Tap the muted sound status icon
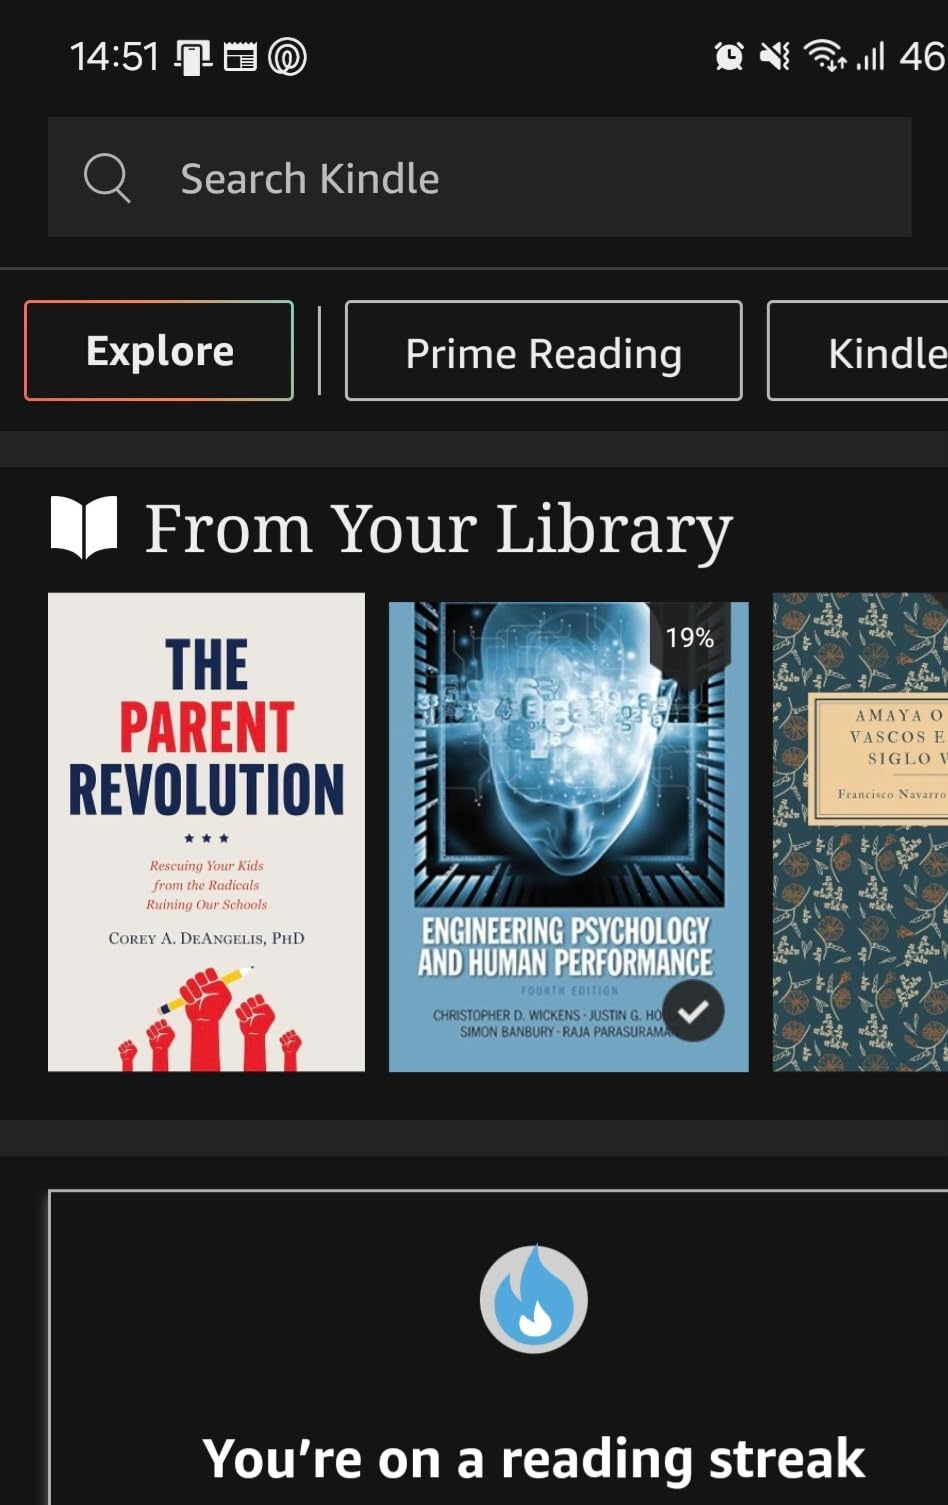This screenshot has width=948, height=1505. click(775, 56)
